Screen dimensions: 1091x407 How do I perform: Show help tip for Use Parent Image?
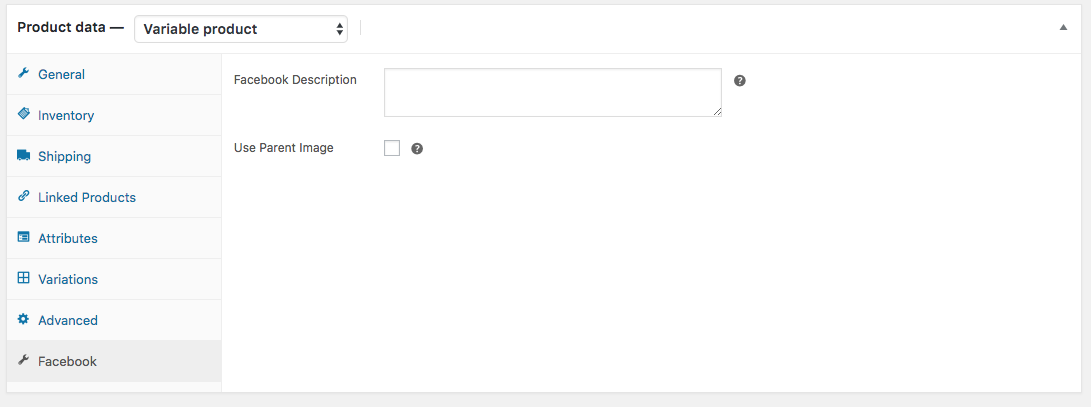click(417, 148)
